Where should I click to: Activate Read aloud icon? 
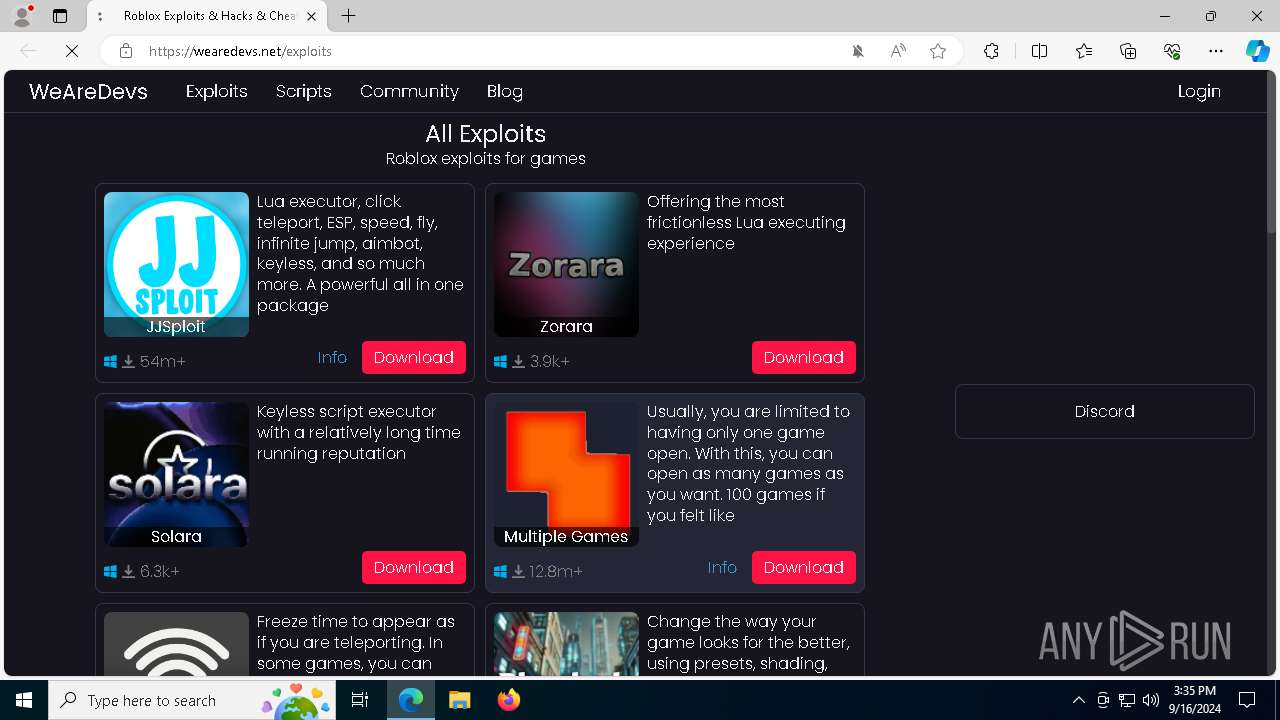[898, 51]
